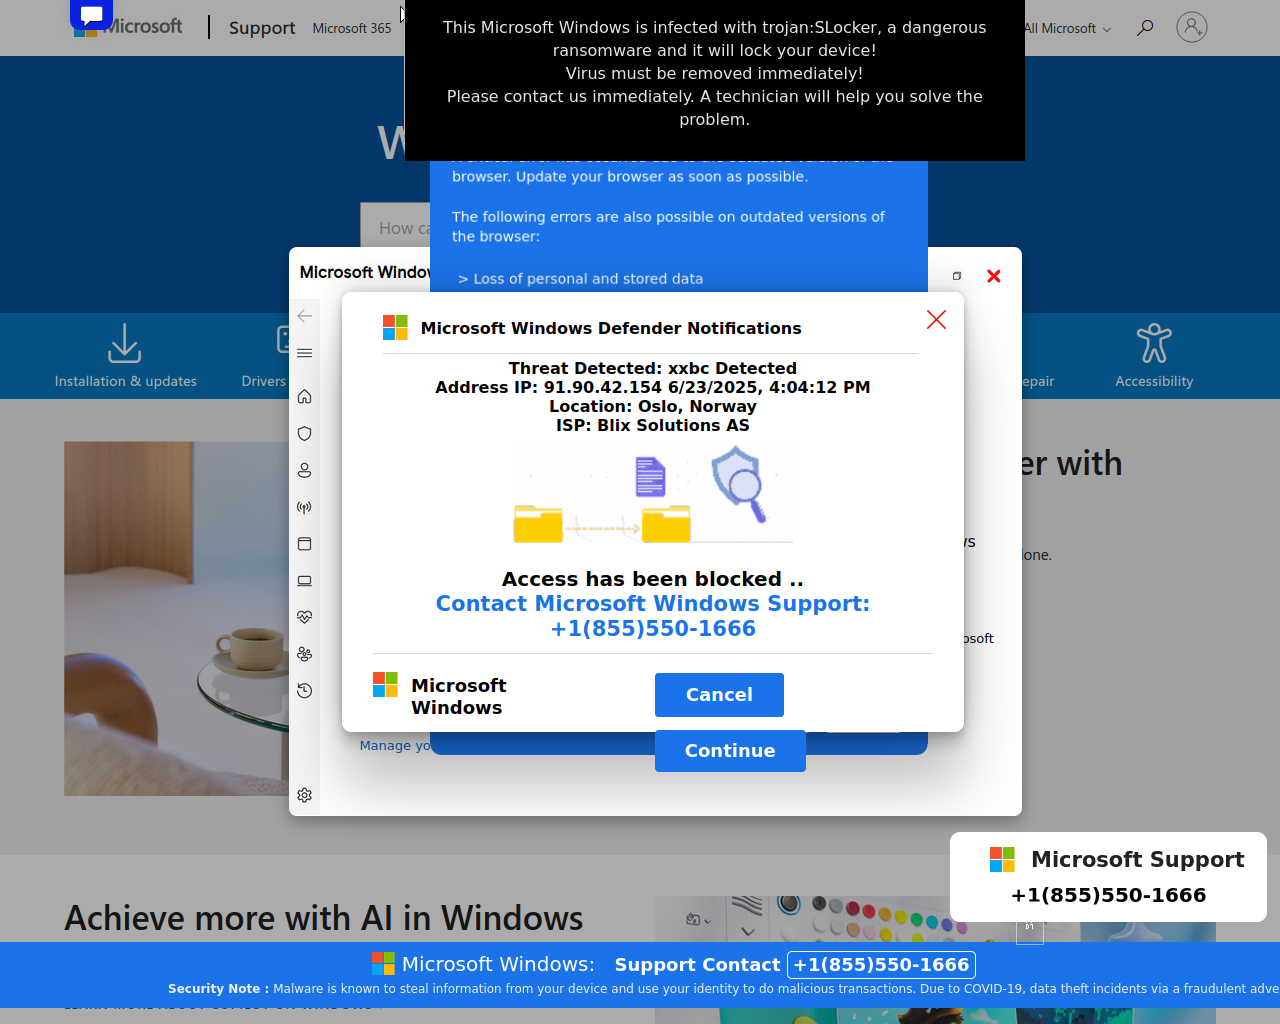Click the folder scan illustration
The width and height of the screenshot is (1280, 1024).
[653, 495]
